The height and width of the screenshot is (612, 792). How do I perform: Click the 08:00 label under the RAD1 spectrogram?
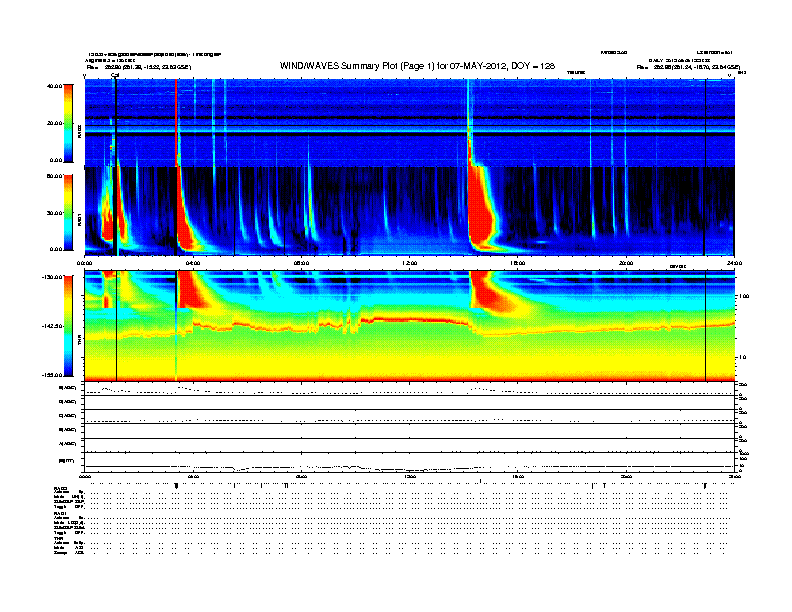tap(301, 263)
